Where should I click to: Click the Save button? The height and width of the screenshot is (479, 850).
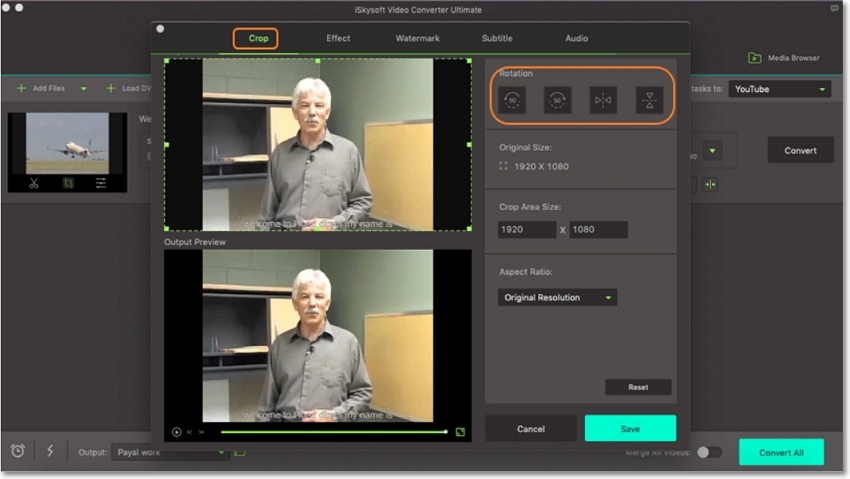point(630,428)
